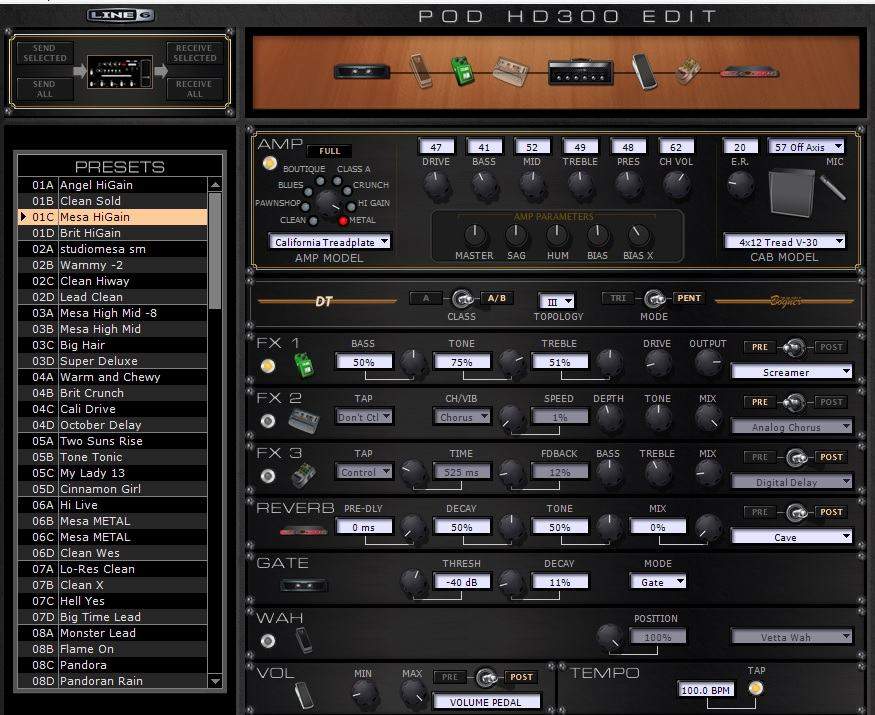The width and height of the screenshot is (875, 715).
Task: Flip the DT Class A/AB switch
Action: [463, 298]
